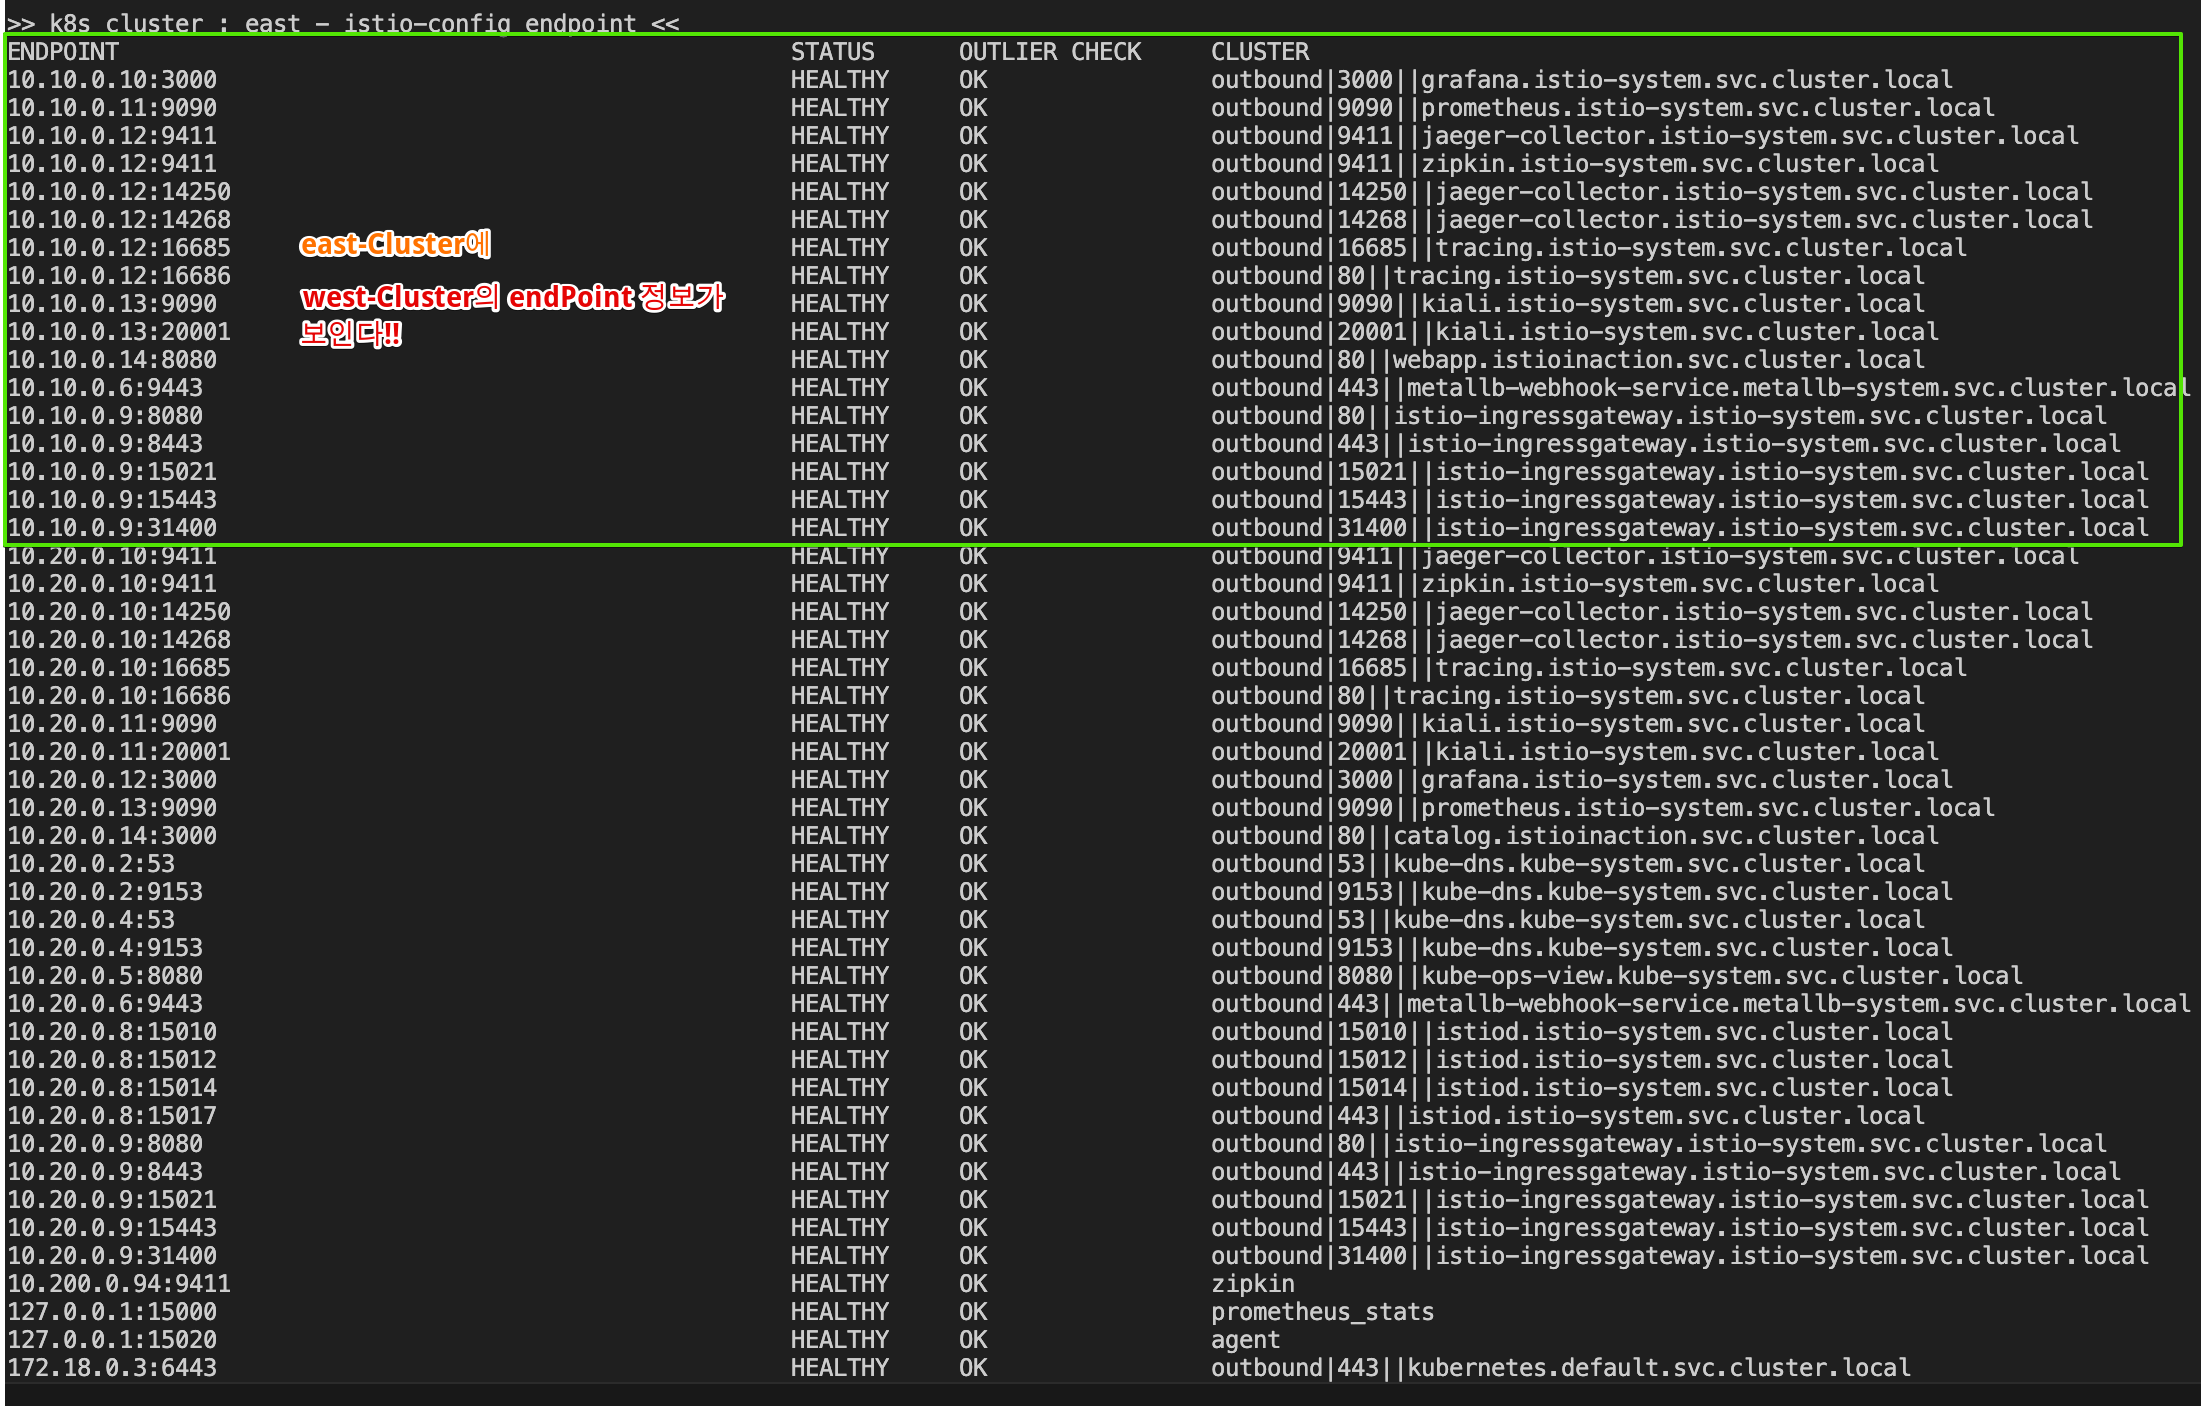Click the k8s cluster east title line
Screen dimensions: 2201x1406
(x=343, y=22)
